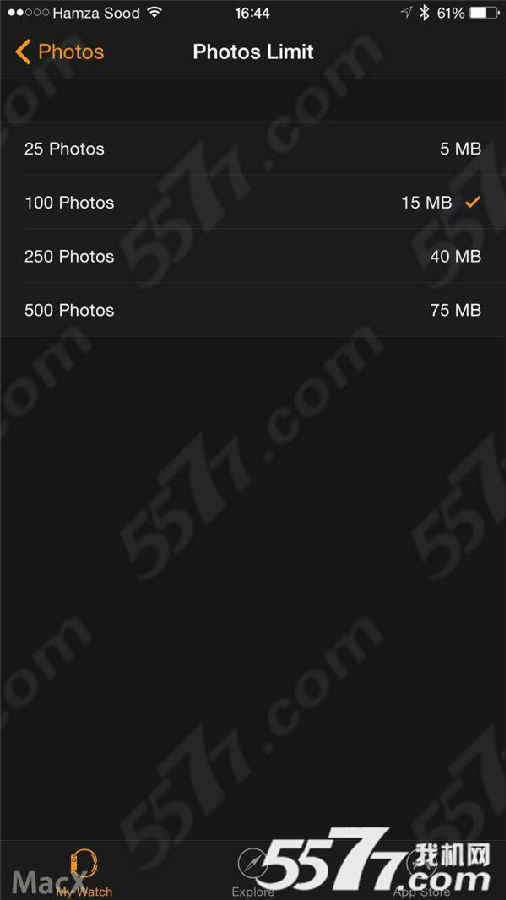Viewport: 506px width, 900px height.
Task: Open the App Store tab icon
Action: point(421,863)
